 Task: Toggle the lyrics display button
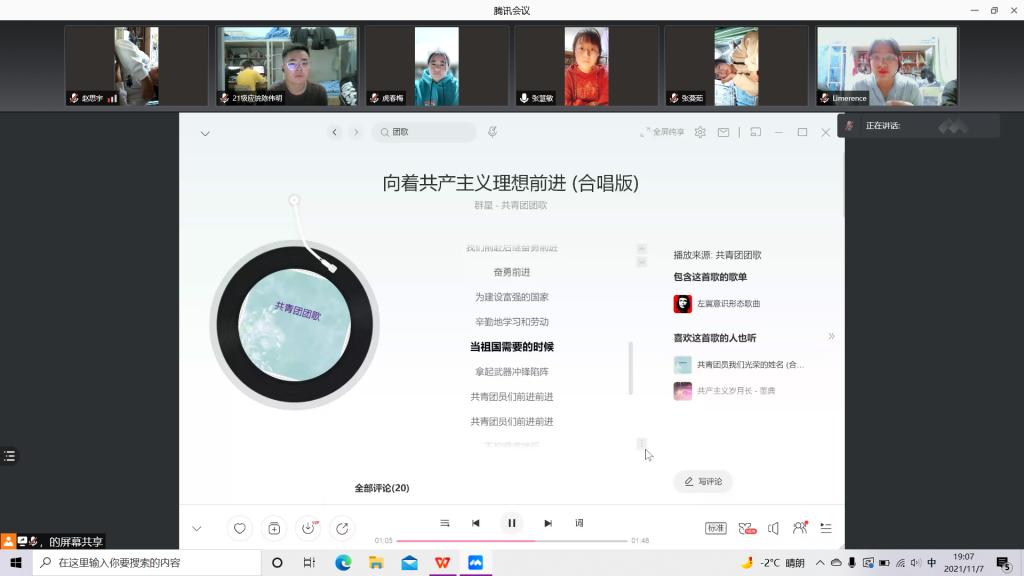point(579,523)
